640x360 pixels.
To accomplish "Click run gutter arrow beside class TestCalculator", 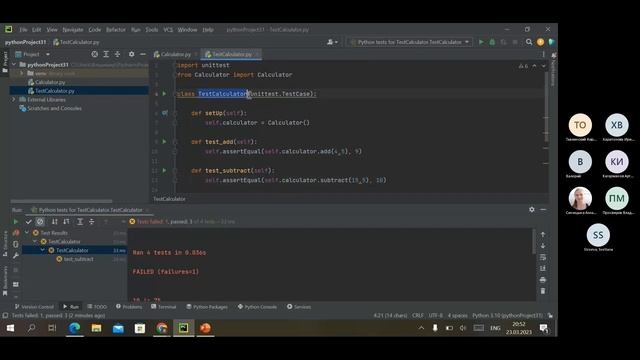I will click(x=164, y=94).
